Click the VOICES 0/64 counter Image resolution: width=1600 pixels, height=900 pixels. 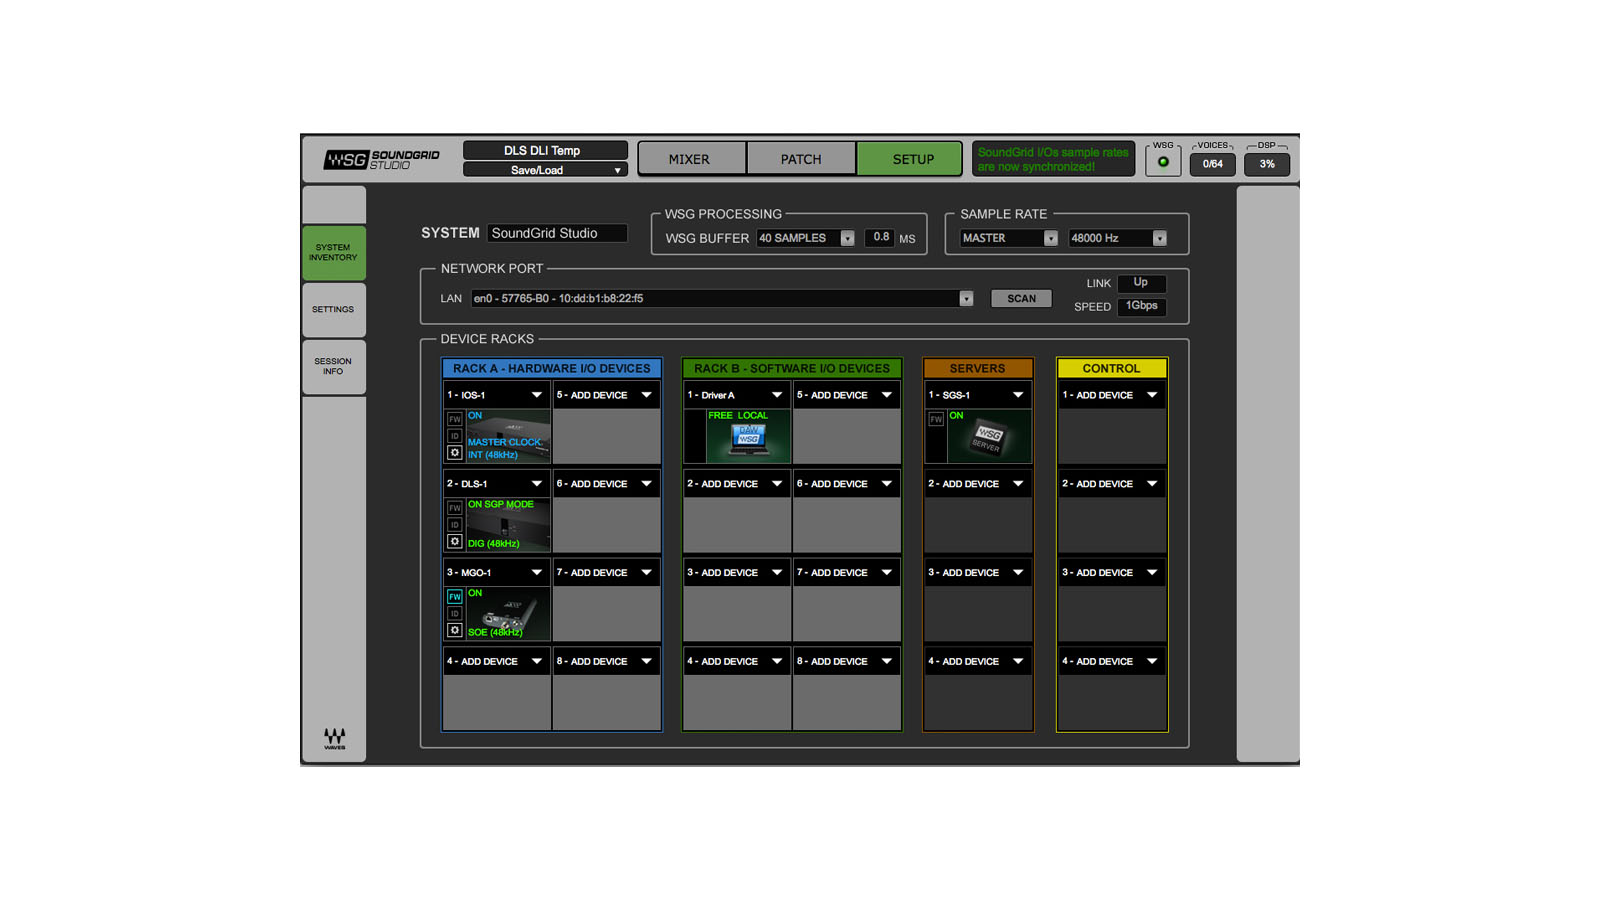point(1212,164)
